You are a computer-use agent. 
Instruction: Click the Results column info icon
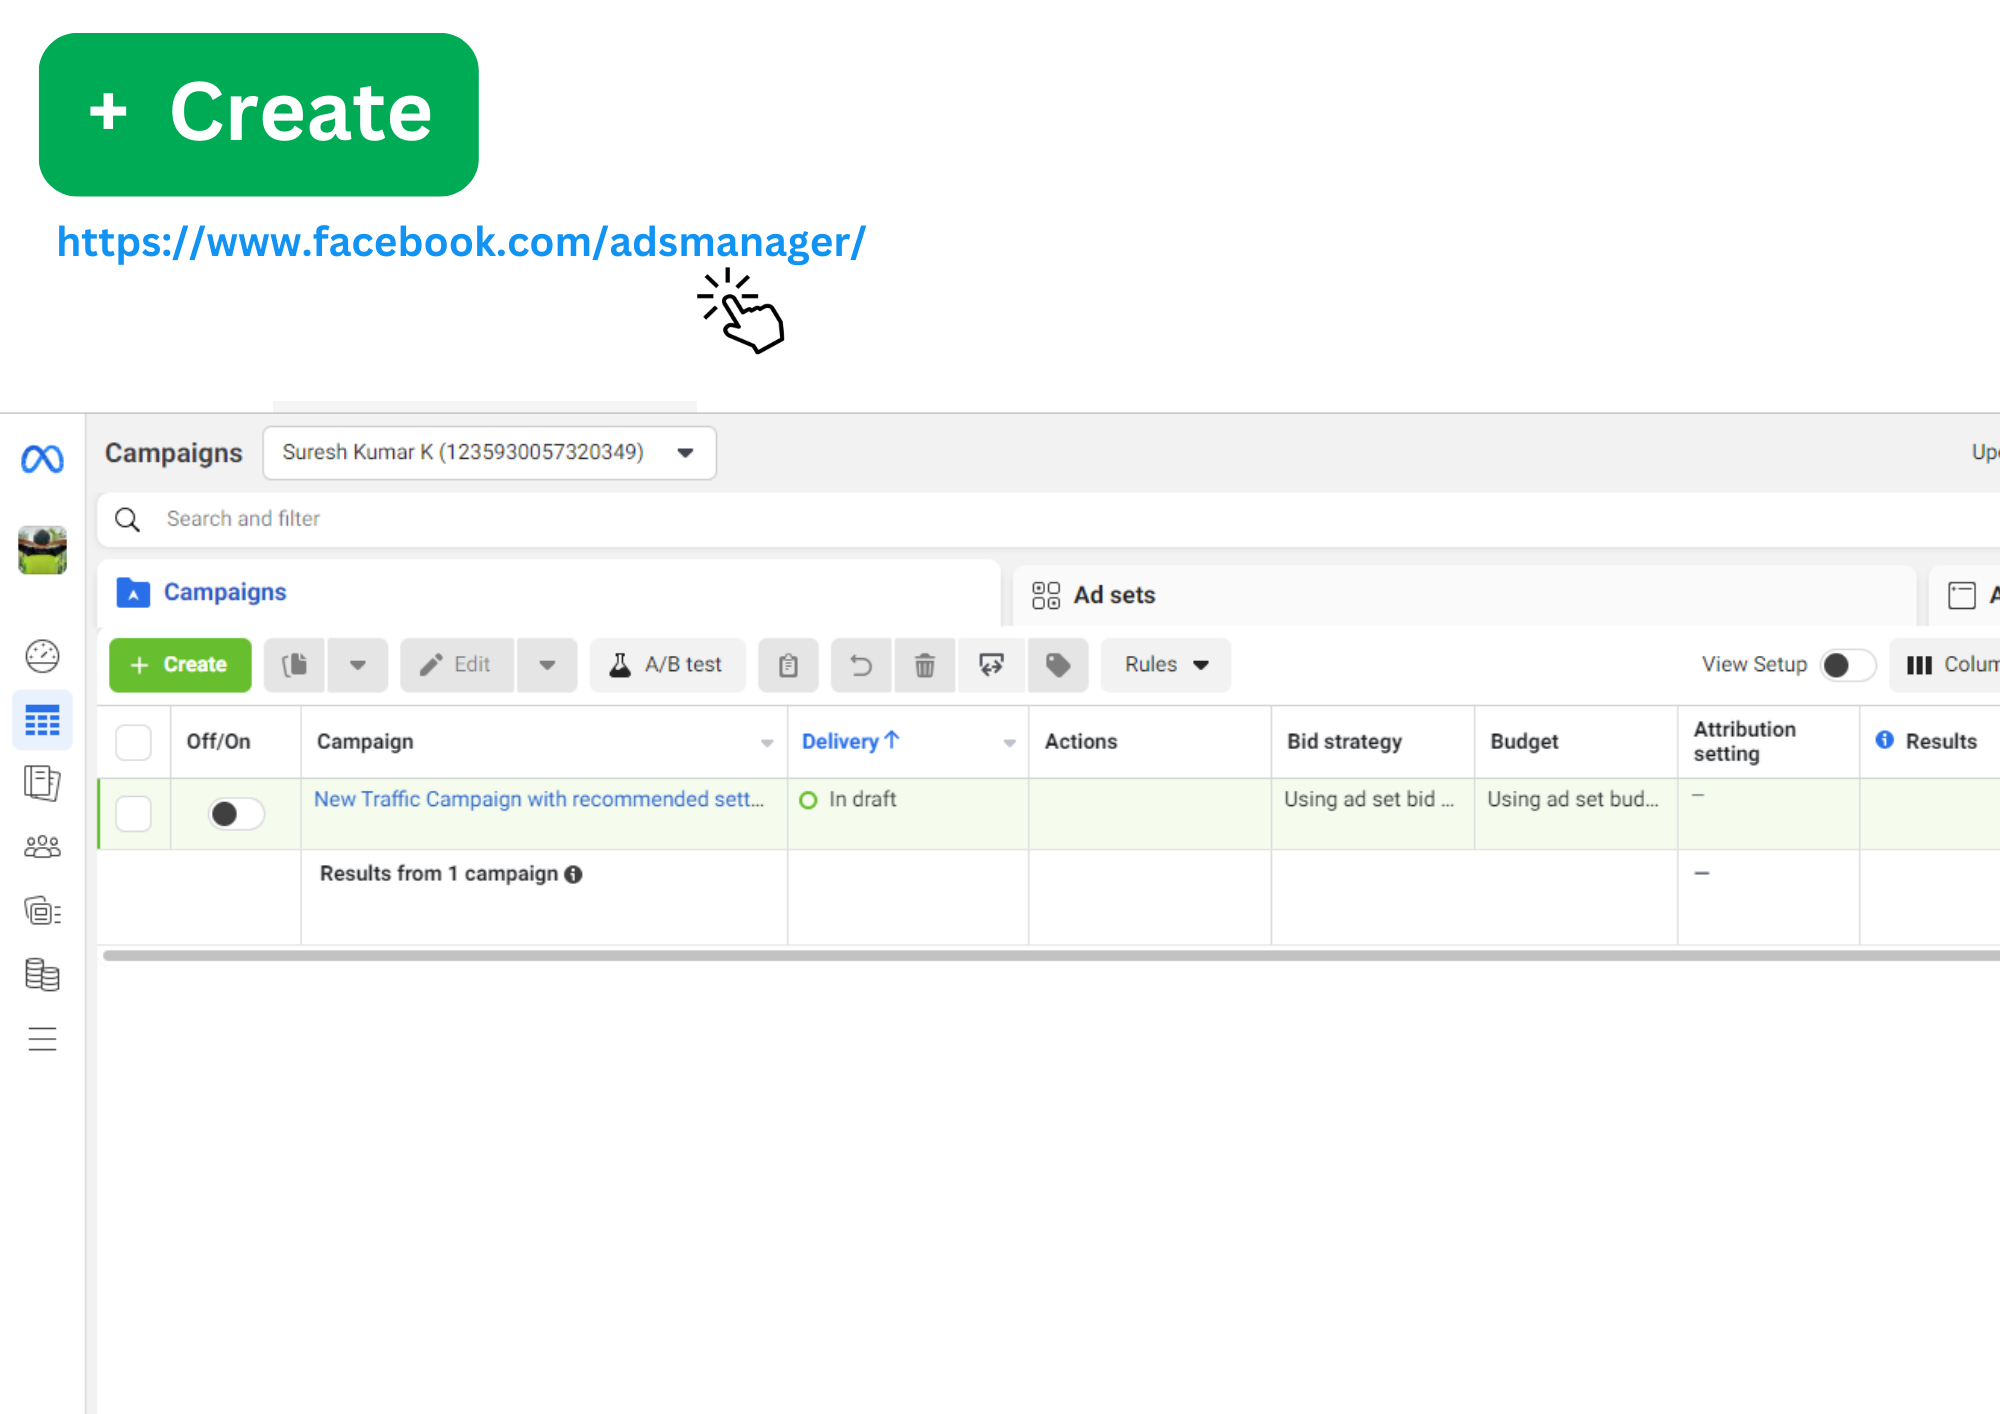(x=1884, y=740)
